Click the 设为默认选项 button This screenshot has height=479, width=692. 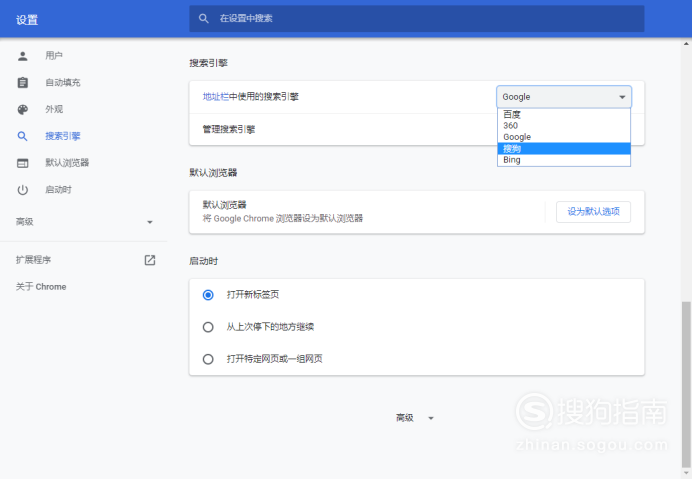point(593,212)
